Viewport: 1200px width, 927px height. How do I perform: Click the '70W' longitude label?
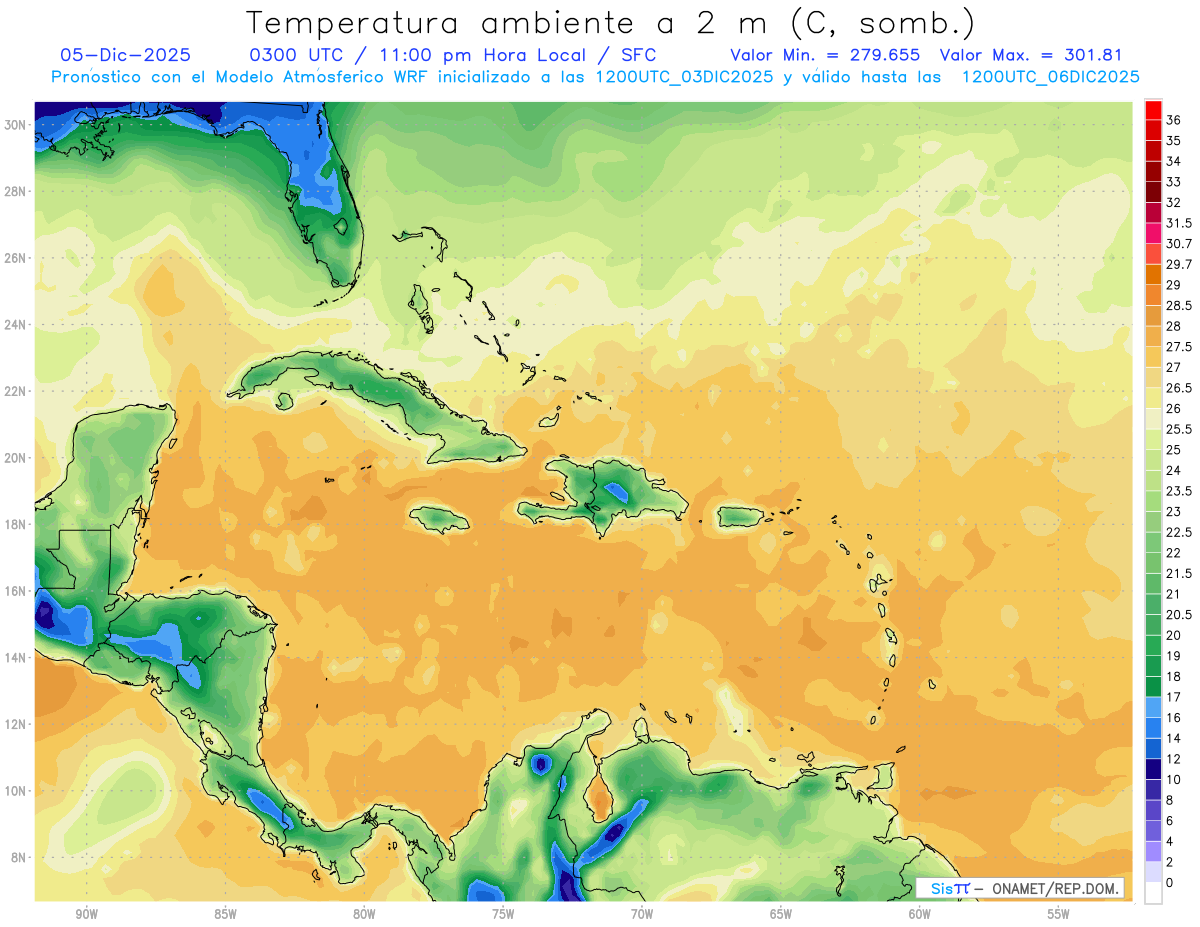642,914
